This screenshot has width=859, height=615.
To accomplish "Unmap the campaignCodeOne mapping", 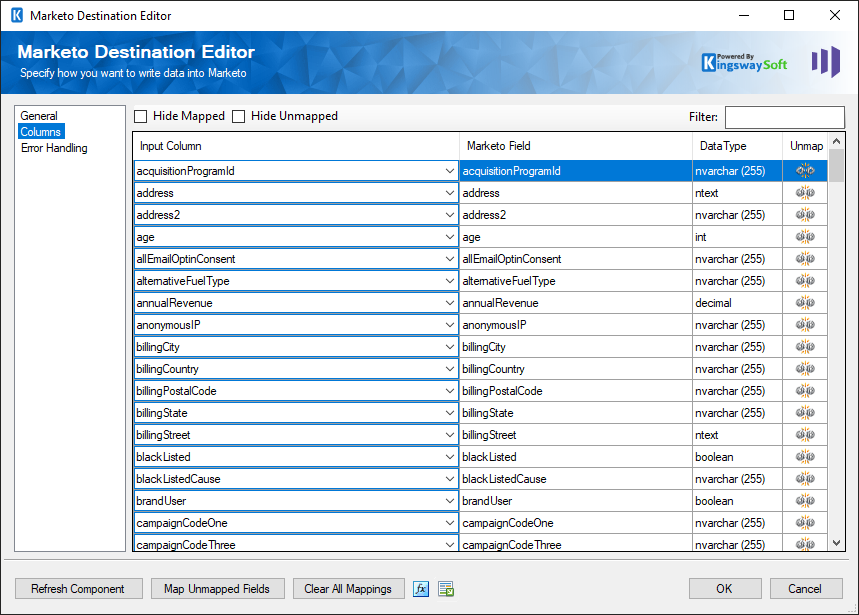I will (x=805, y=523).
